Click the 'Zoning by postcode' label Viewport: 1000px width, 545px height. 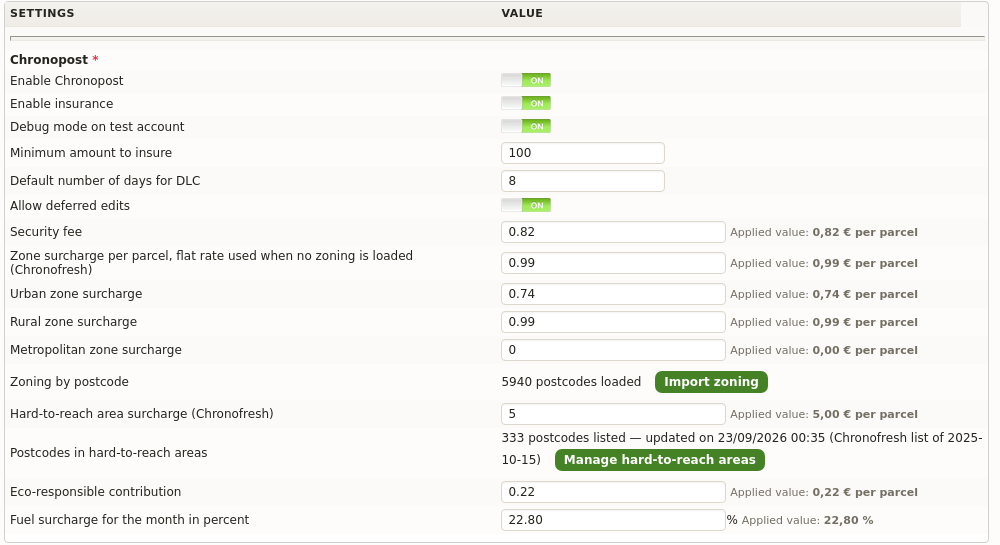(x=69, y=382)
